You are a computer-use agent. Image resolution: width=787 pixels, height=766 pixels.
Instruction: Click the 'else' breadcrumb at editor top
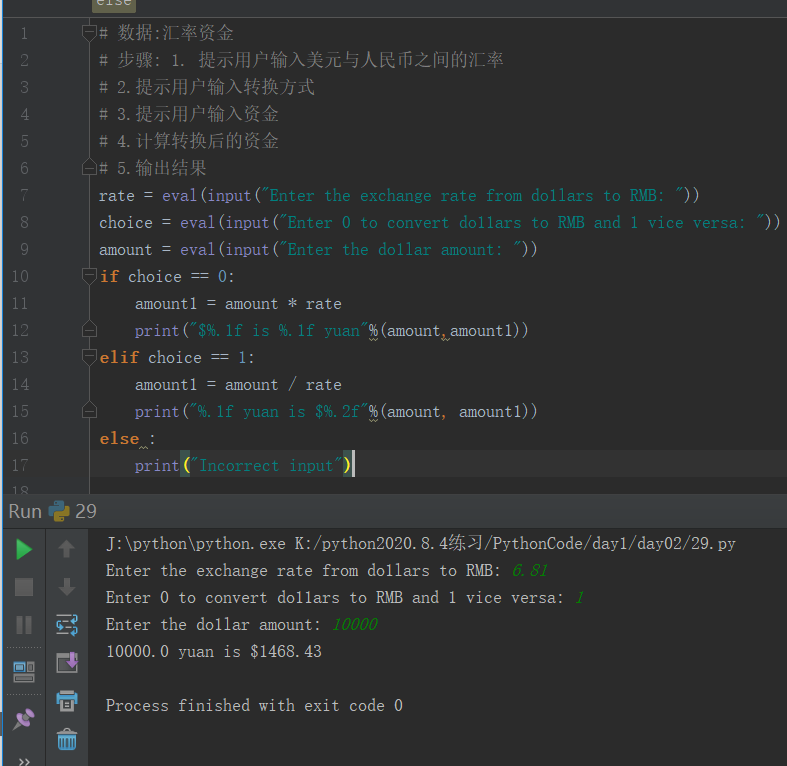113,4
